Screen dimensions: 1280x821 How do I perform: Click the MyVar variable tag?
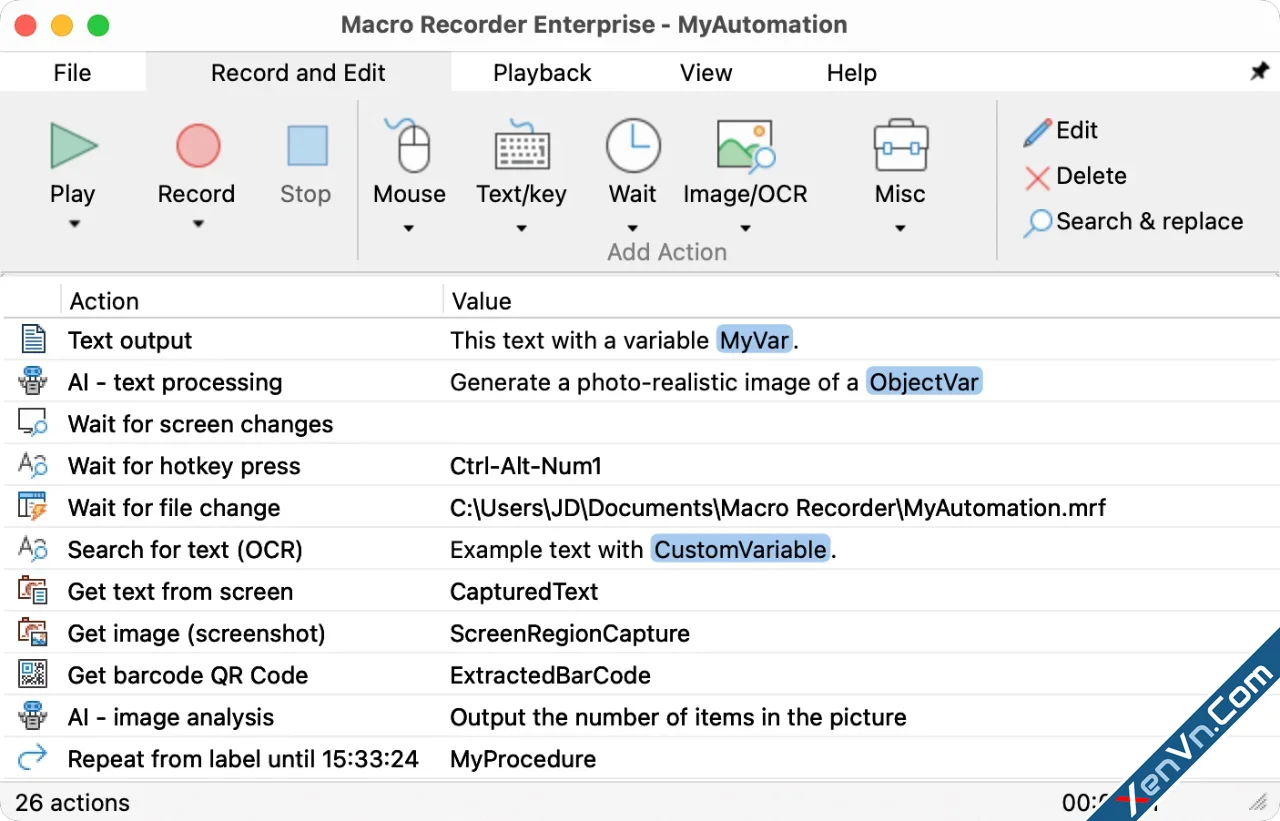coord(755,340)
